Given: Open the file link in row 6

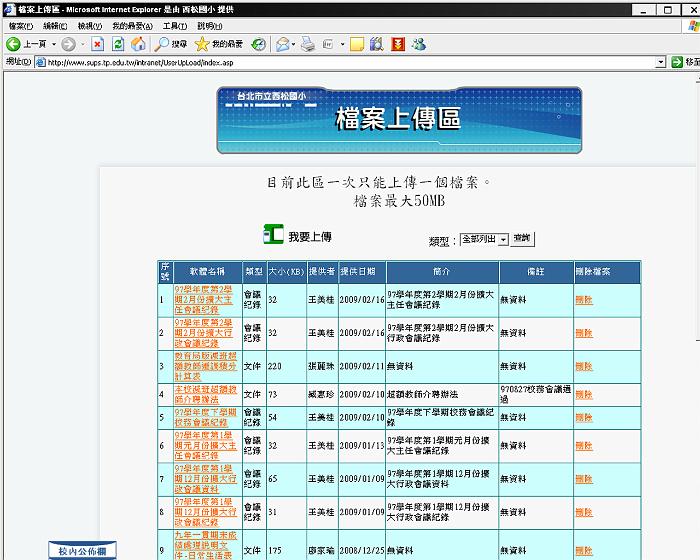Looking at the screenshot, I should pyautogui.click(x=205, y=445).
